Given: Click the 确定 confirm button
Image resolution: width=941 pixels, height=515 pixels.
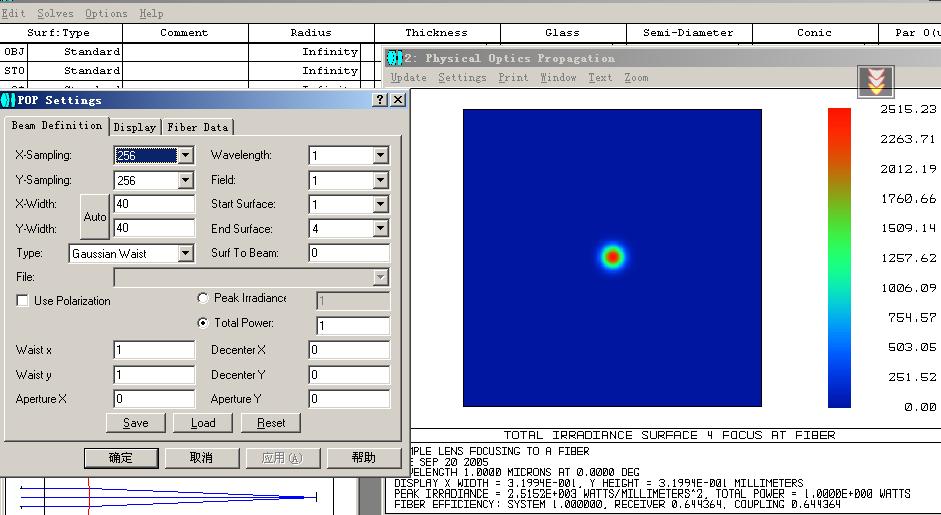Looking at the screenshot, I should pyautogui.click(x=121, y=458).
